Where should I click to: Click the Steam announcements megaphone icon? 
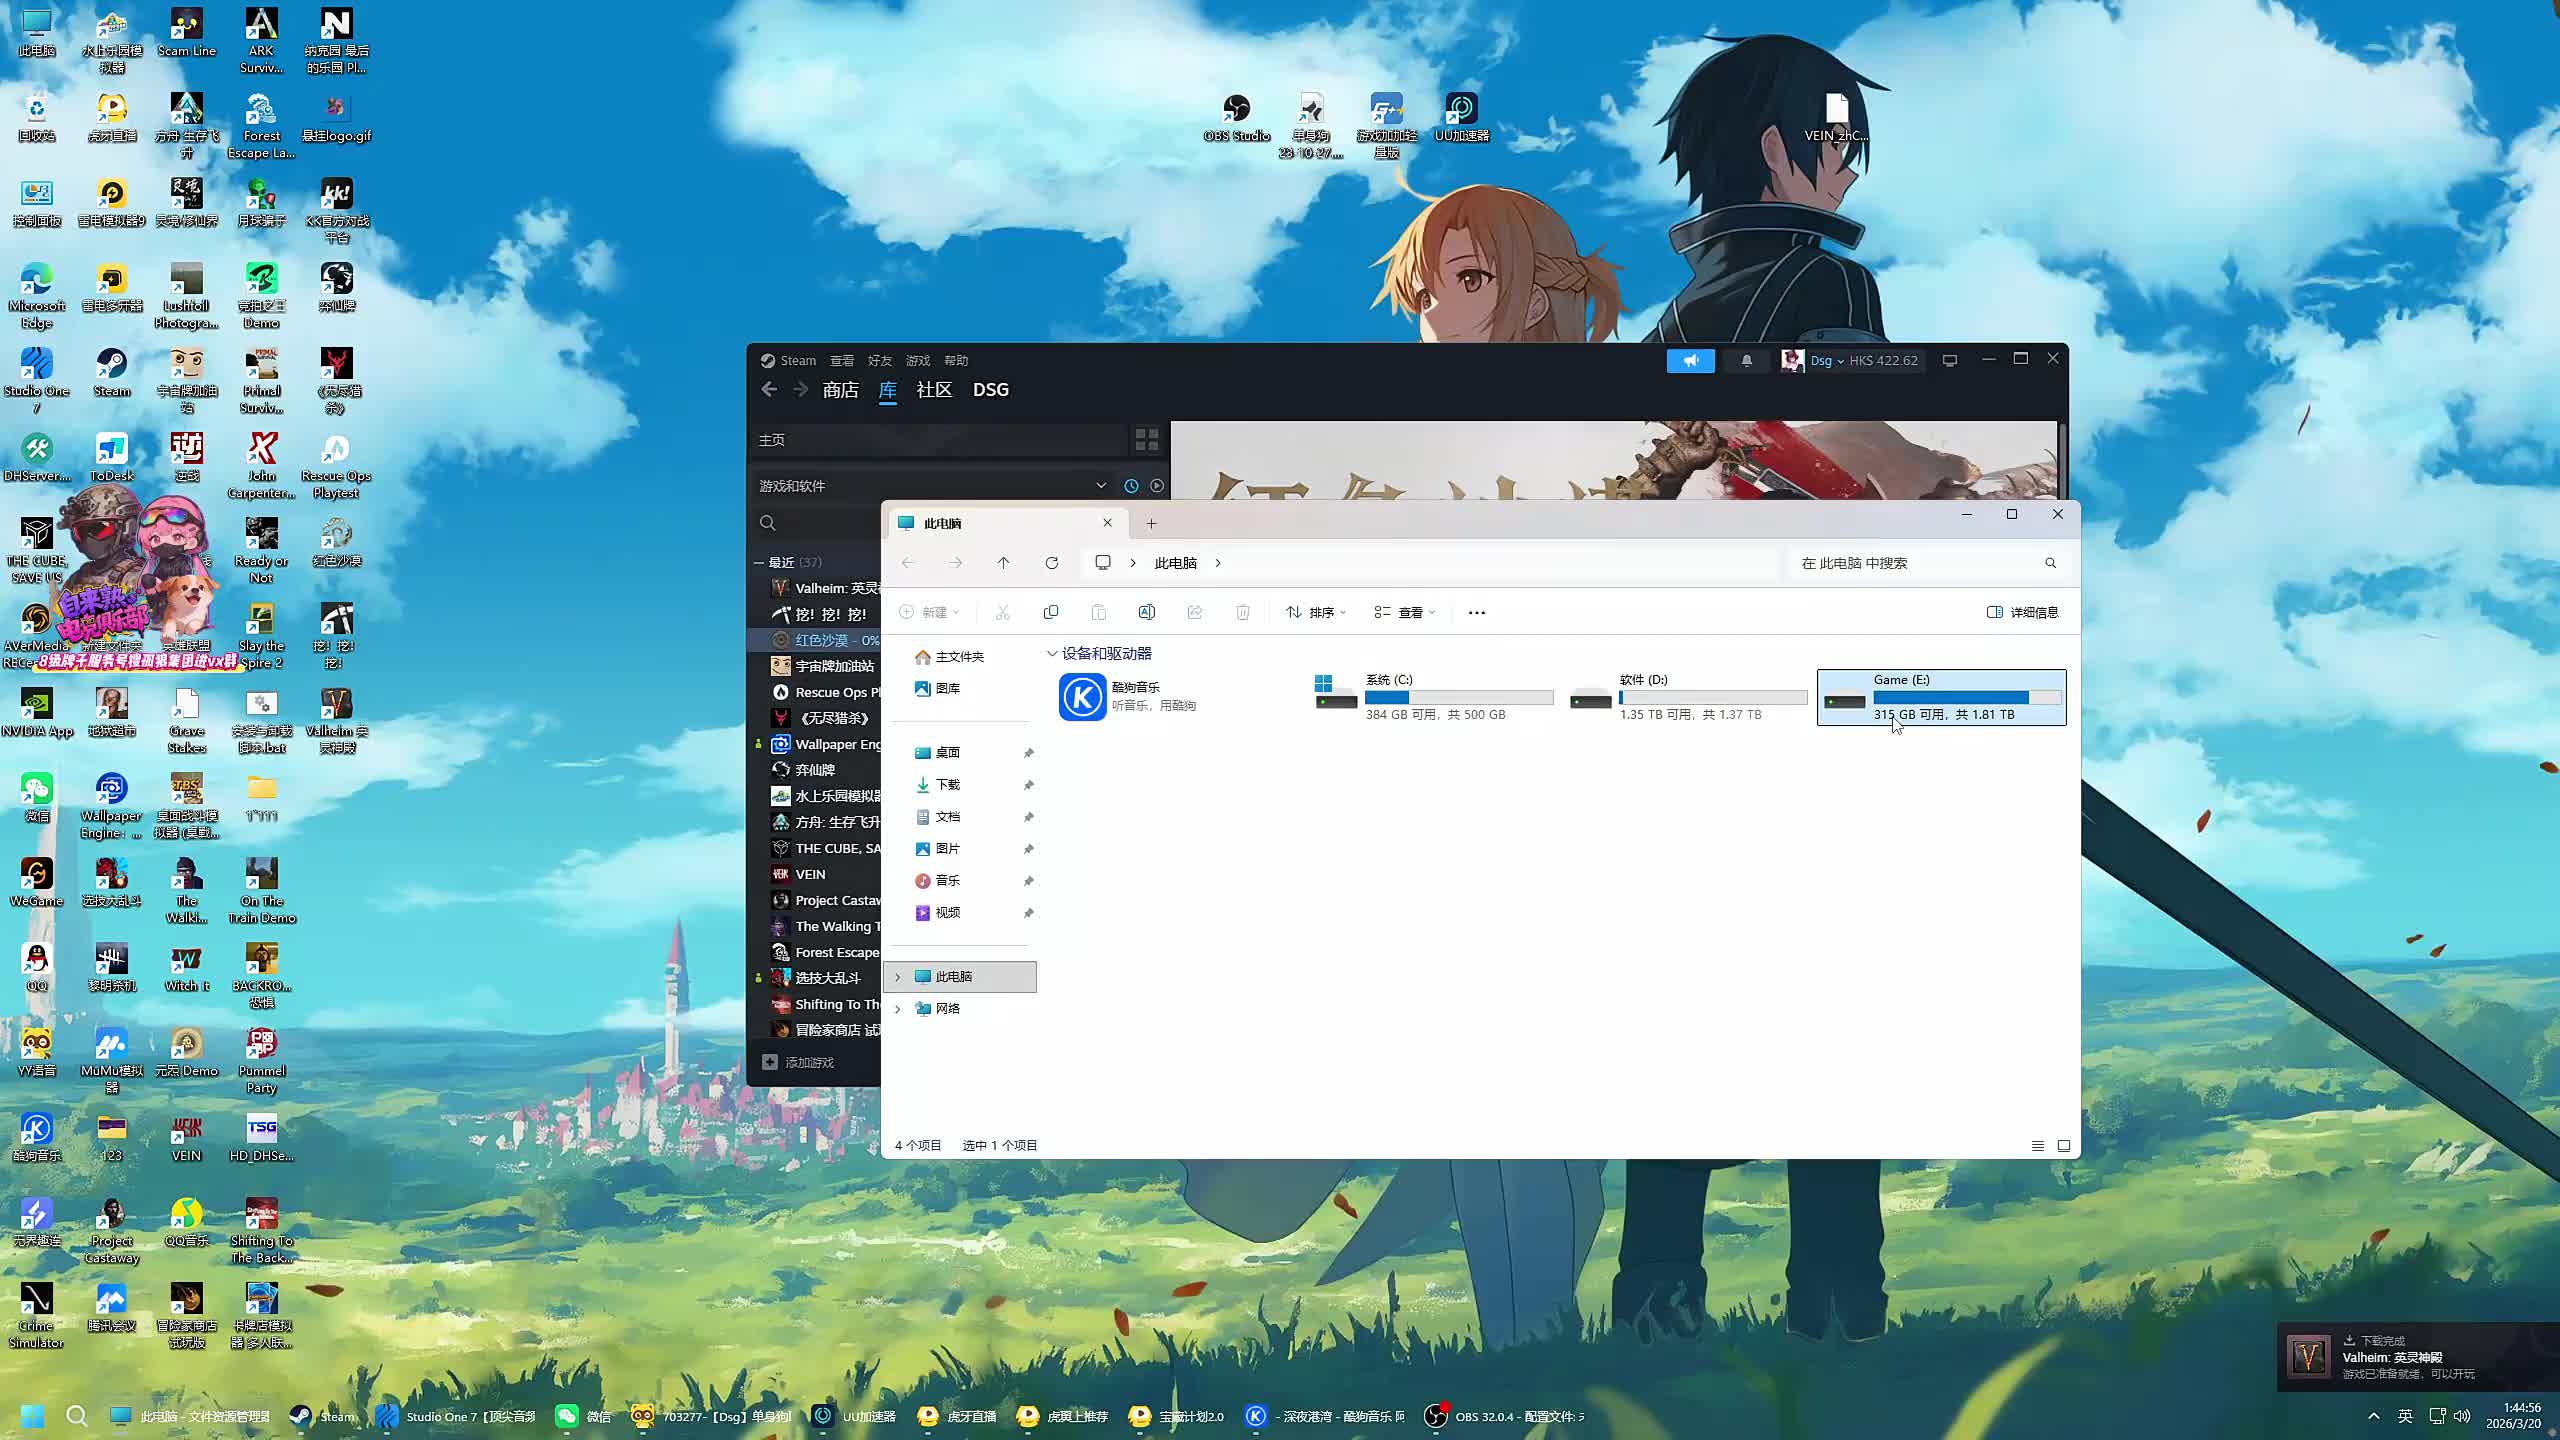click(x=1690, y=361)
